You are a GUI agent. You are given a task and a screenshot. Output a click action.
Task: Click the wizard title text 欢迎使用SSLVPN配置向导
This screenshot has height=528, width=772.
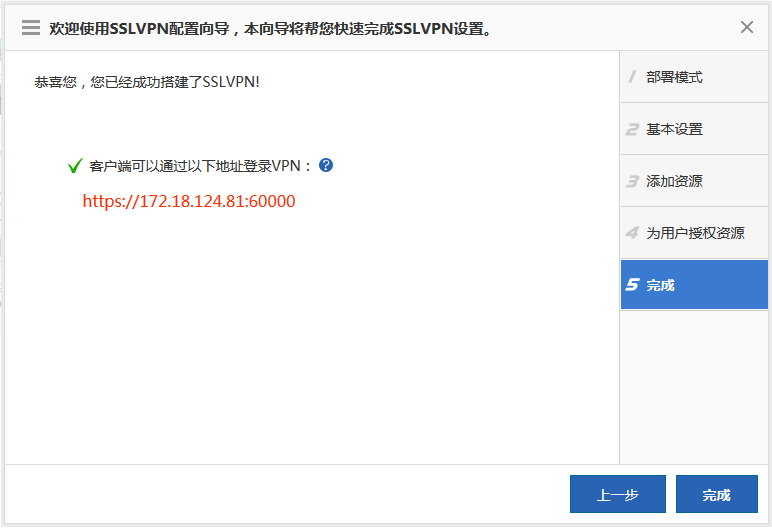[270, 28]
